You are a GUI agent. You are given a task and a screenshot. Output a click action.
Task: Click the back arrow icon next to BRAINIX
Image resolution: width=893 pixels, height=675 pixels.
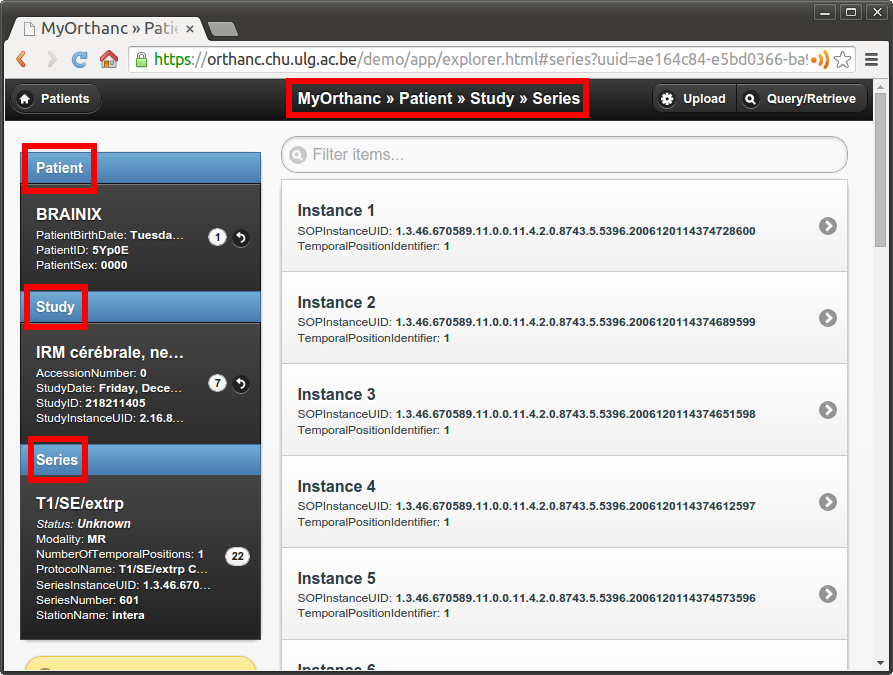(241, 238)
